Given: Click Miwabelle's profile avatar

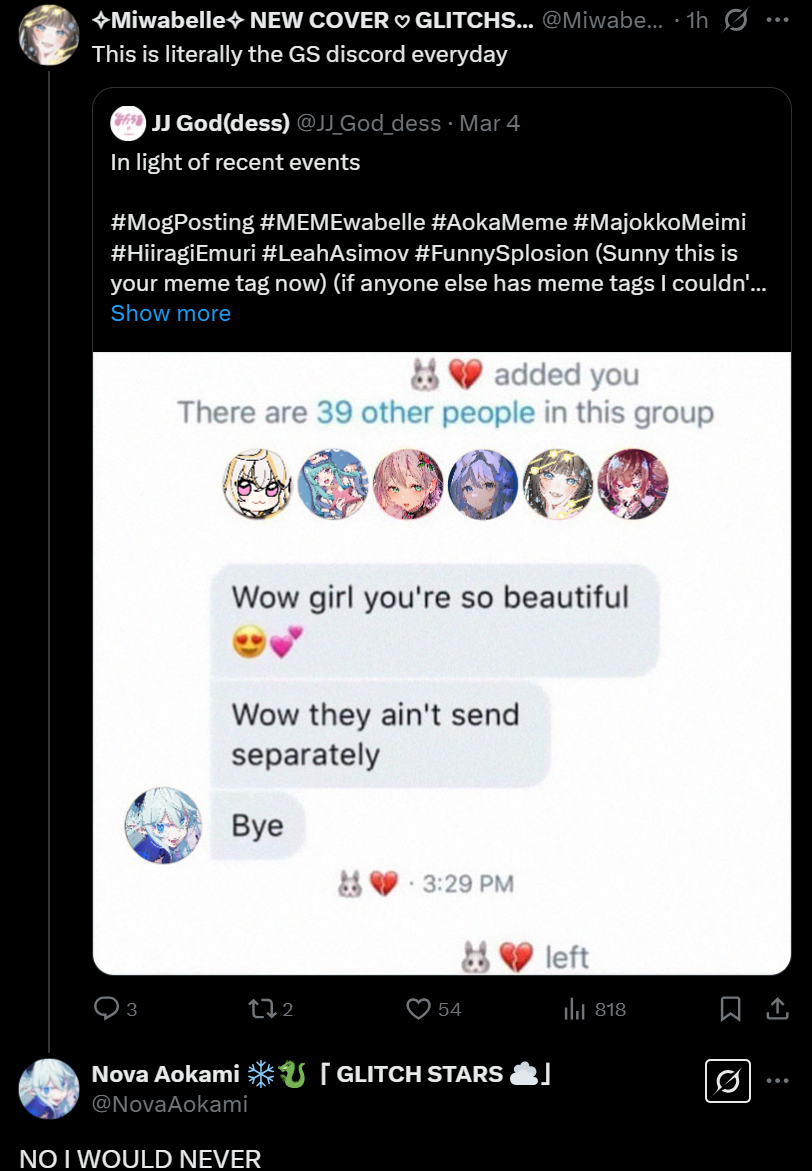Looking at the screenshot, I should pos(49,34).
